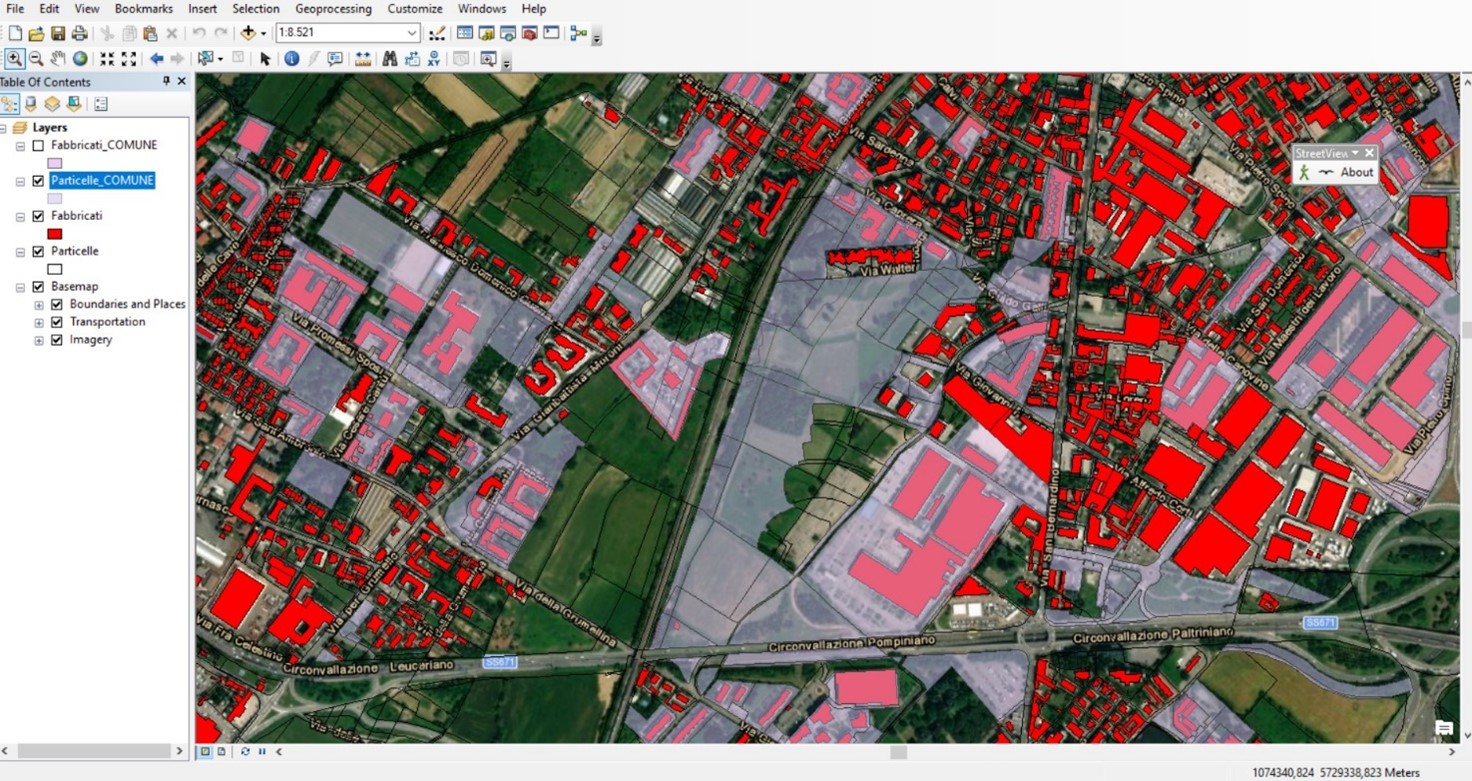
Task: Hide the Particelle layer
Action: coord(38,252)
